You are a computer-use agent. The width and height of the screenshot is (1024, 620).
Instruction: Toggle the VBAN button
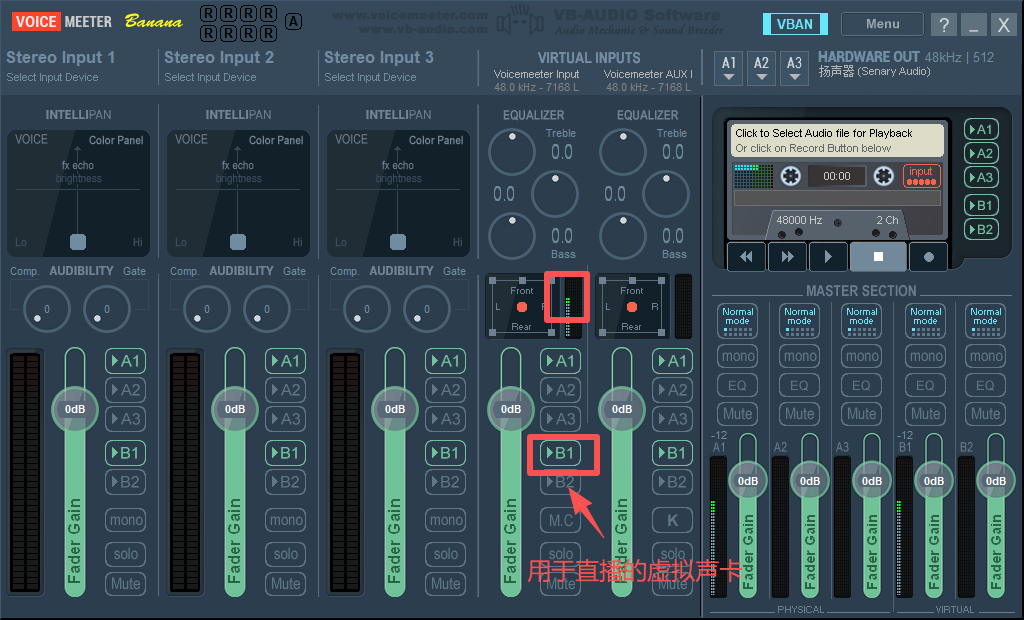pos(795,24)
